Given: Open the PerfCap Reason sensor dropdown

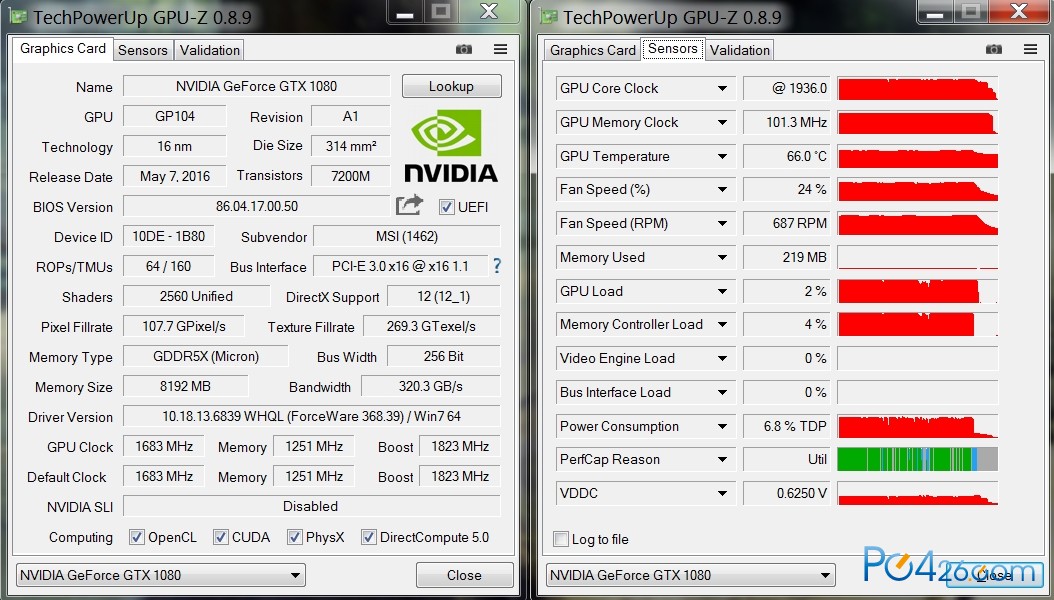Looking at the screenshot, I should click(x=722, y=460).
